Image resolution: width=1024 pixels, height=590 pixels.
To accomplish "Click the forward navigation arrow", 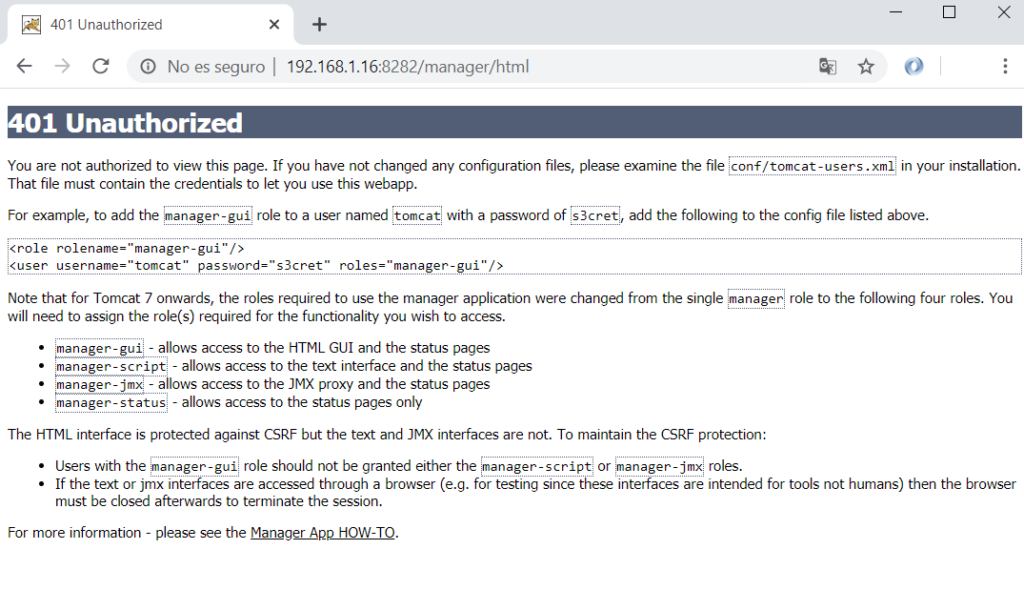I will tap(62, 66).
